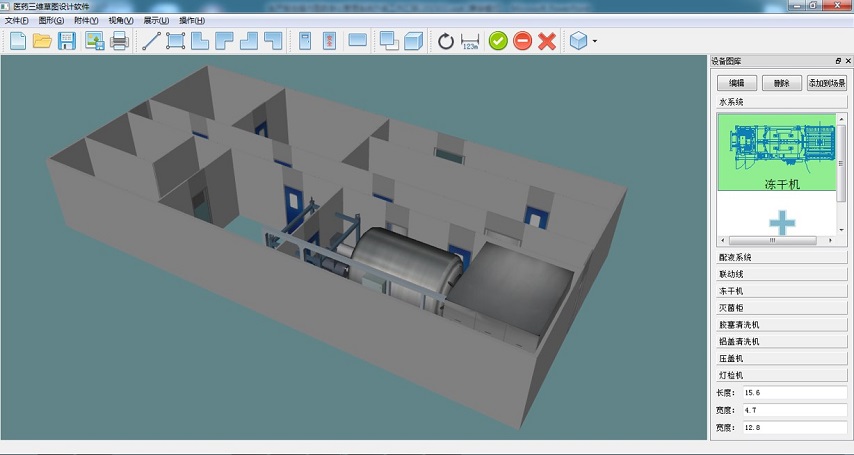Expand the 联动线 equipment category

[x=780, y=274]
